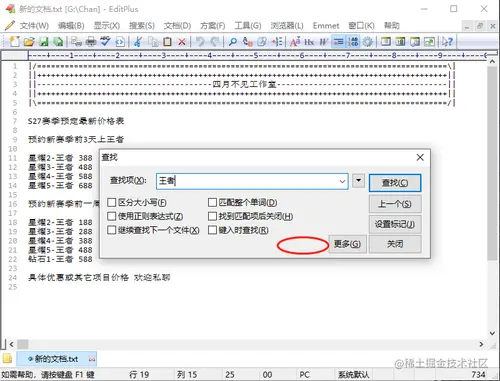
Task: Open preferences gear toolbar icon
Action: (x=368, y=42)
